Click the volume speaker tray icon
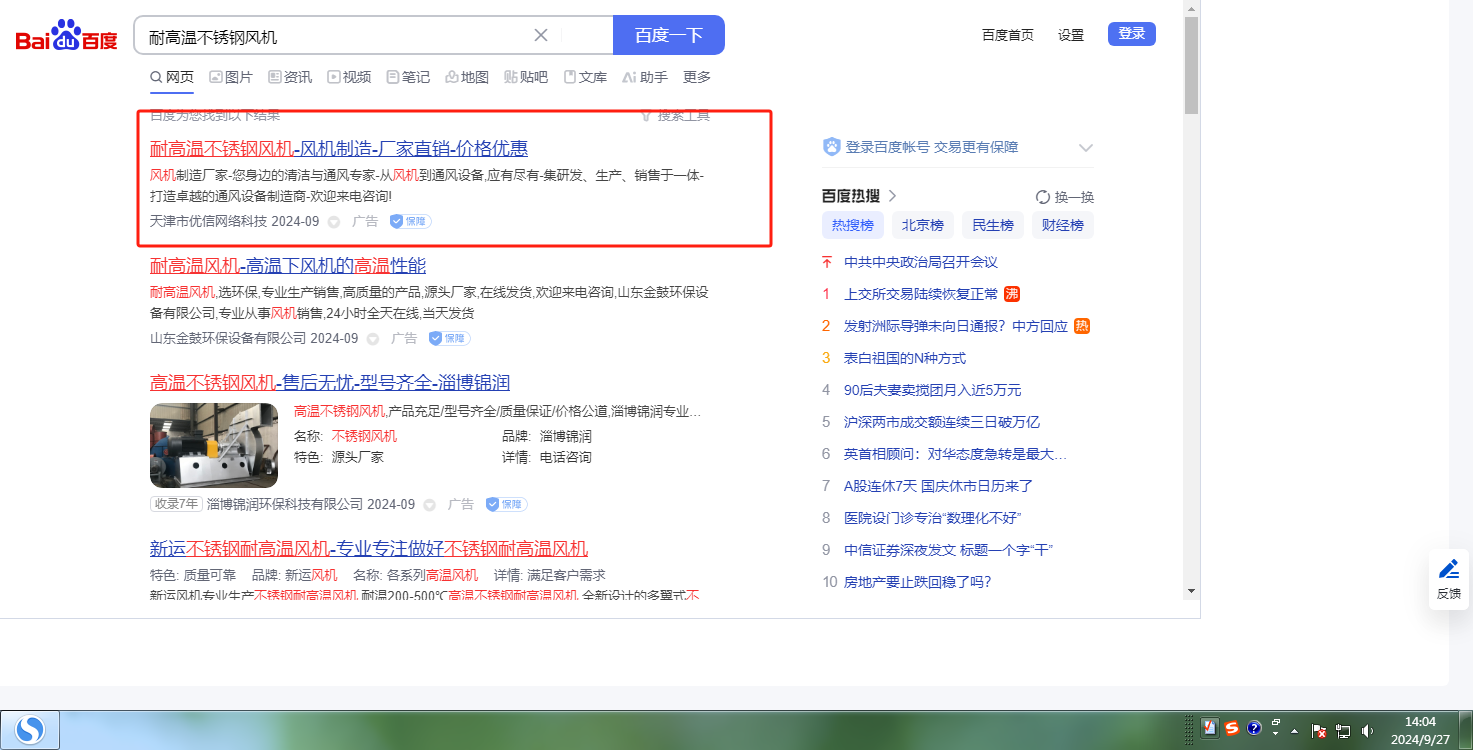The height and width of the screenshot is (750, 1473). click(1367, 731)
